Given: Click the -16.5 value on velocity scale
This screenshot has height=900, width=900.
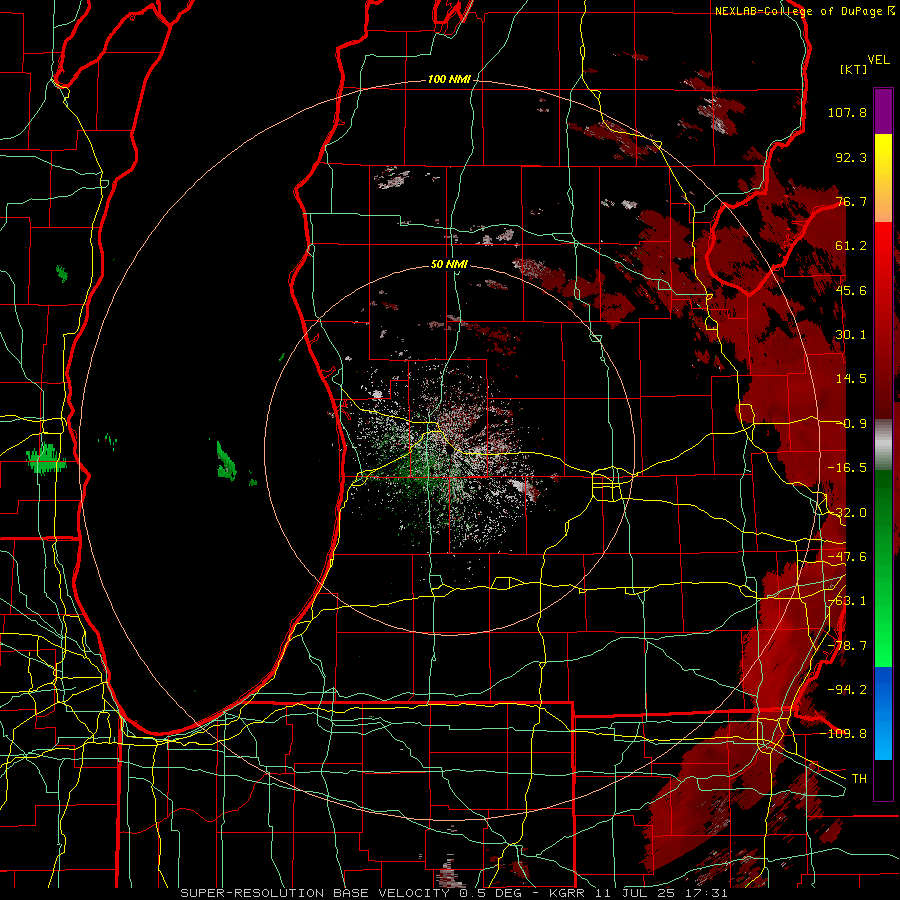Looking at the screenshot, I should [847, 468].
